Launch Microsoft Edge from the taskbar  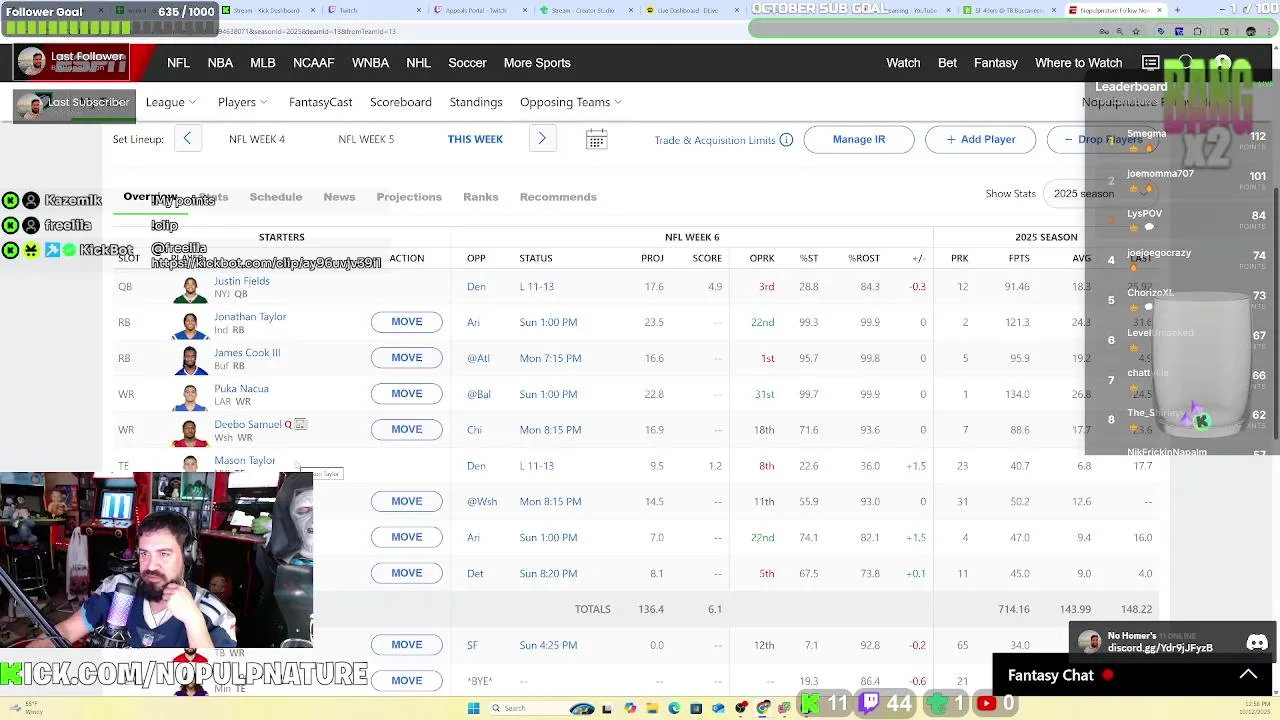[674, 708]
